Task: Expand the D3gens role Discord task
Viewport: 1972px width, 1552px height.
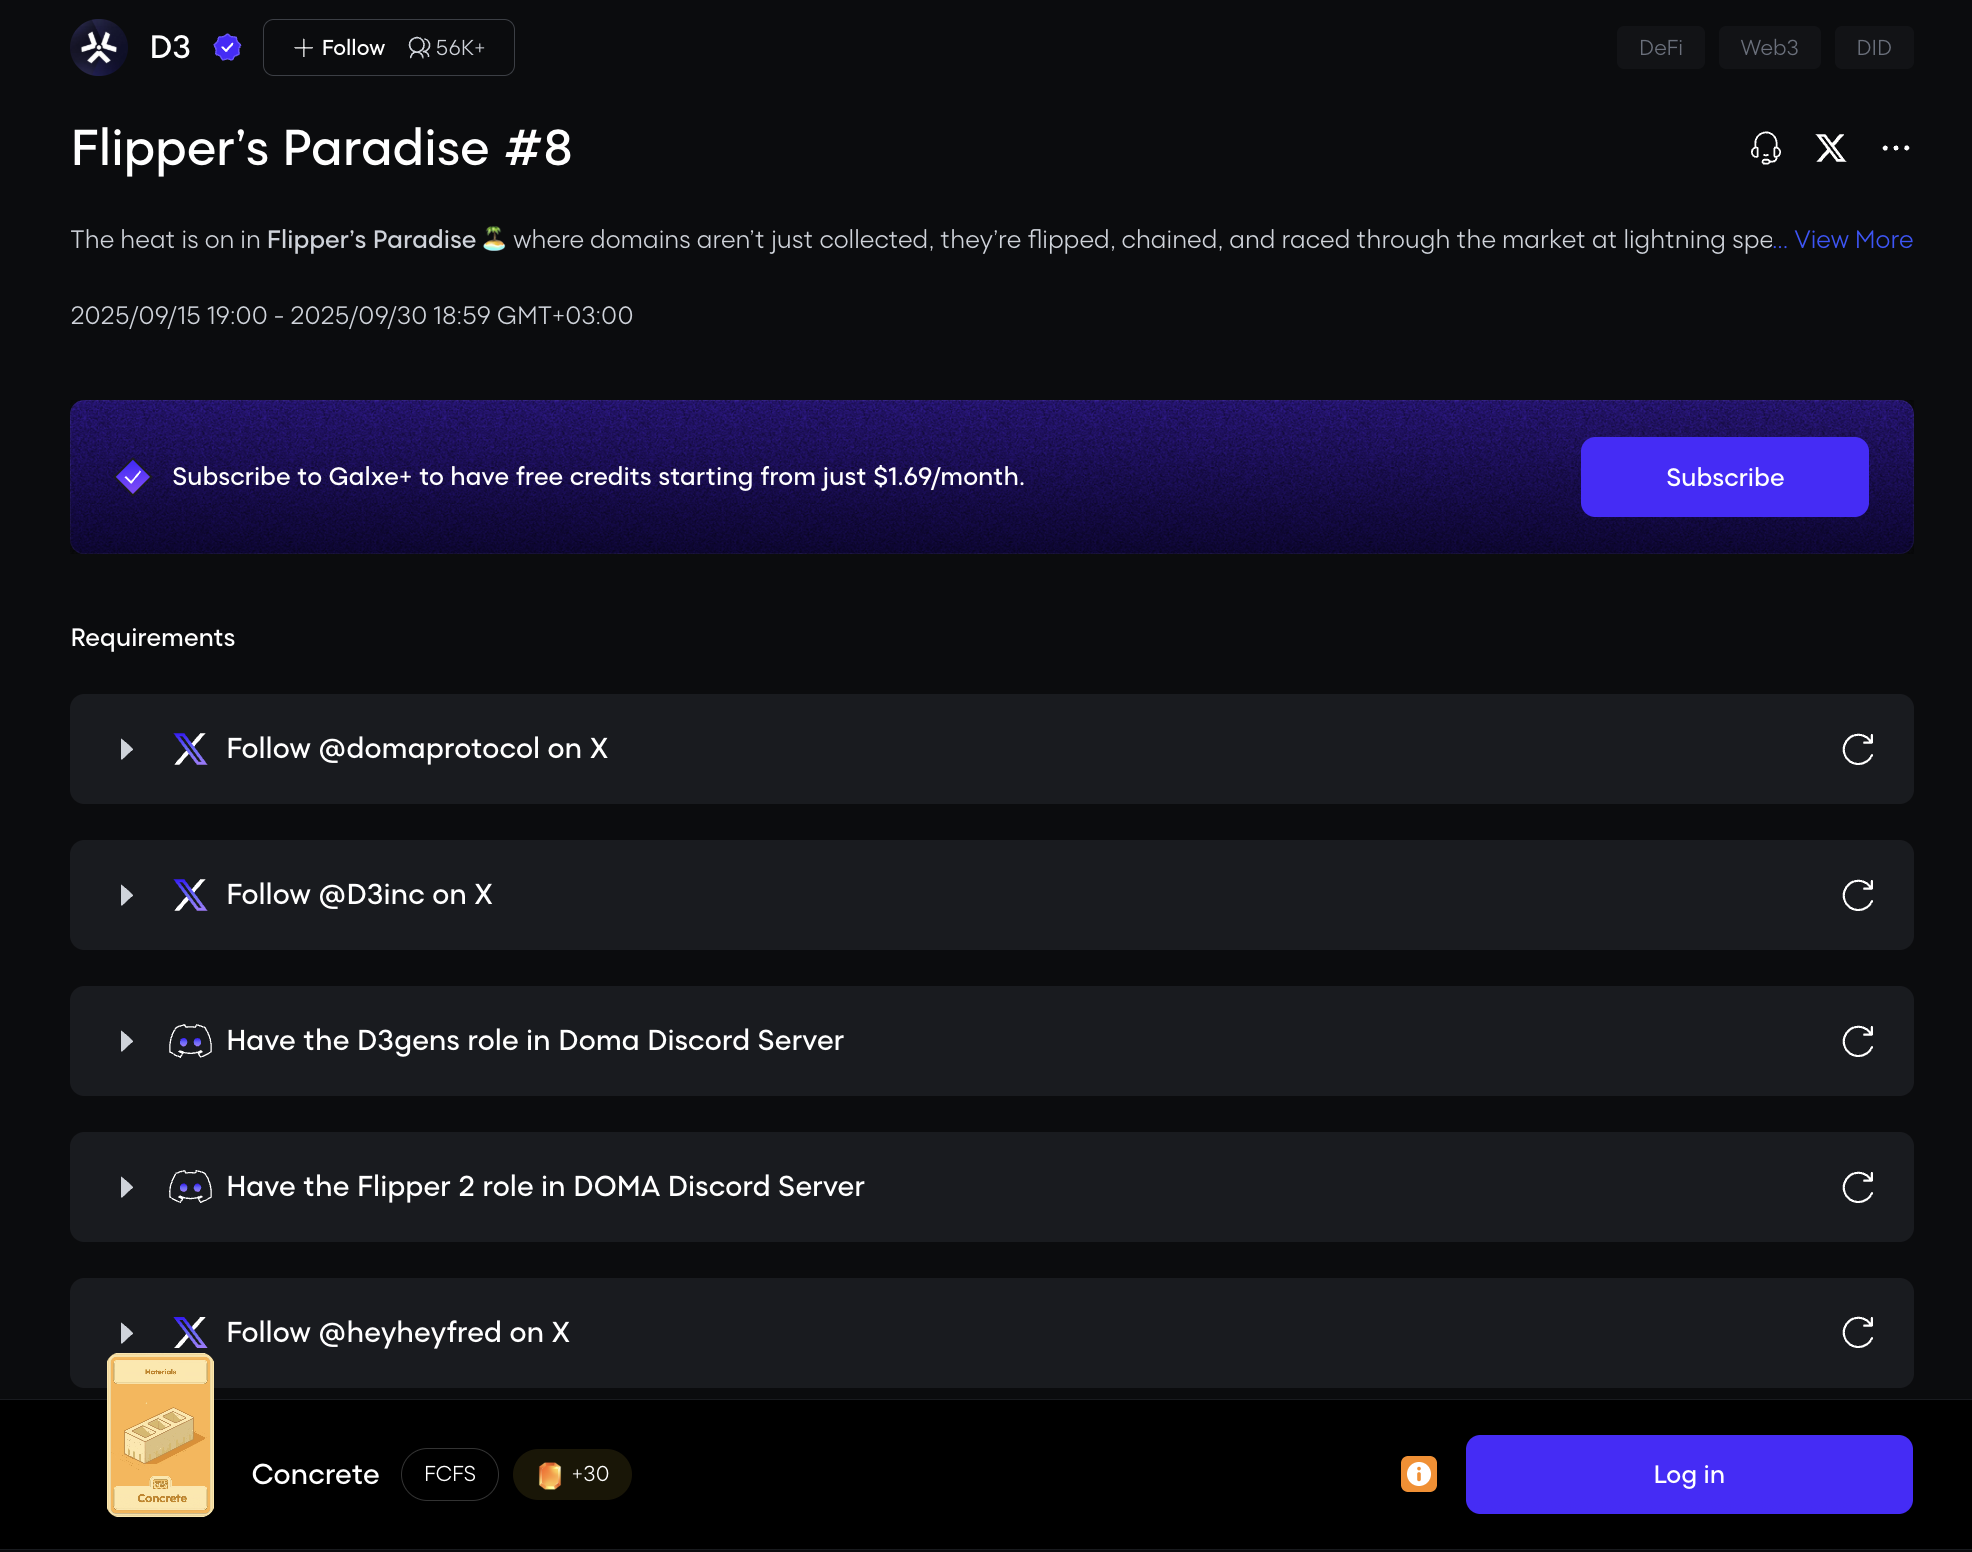Action: tap(126, 1041)
